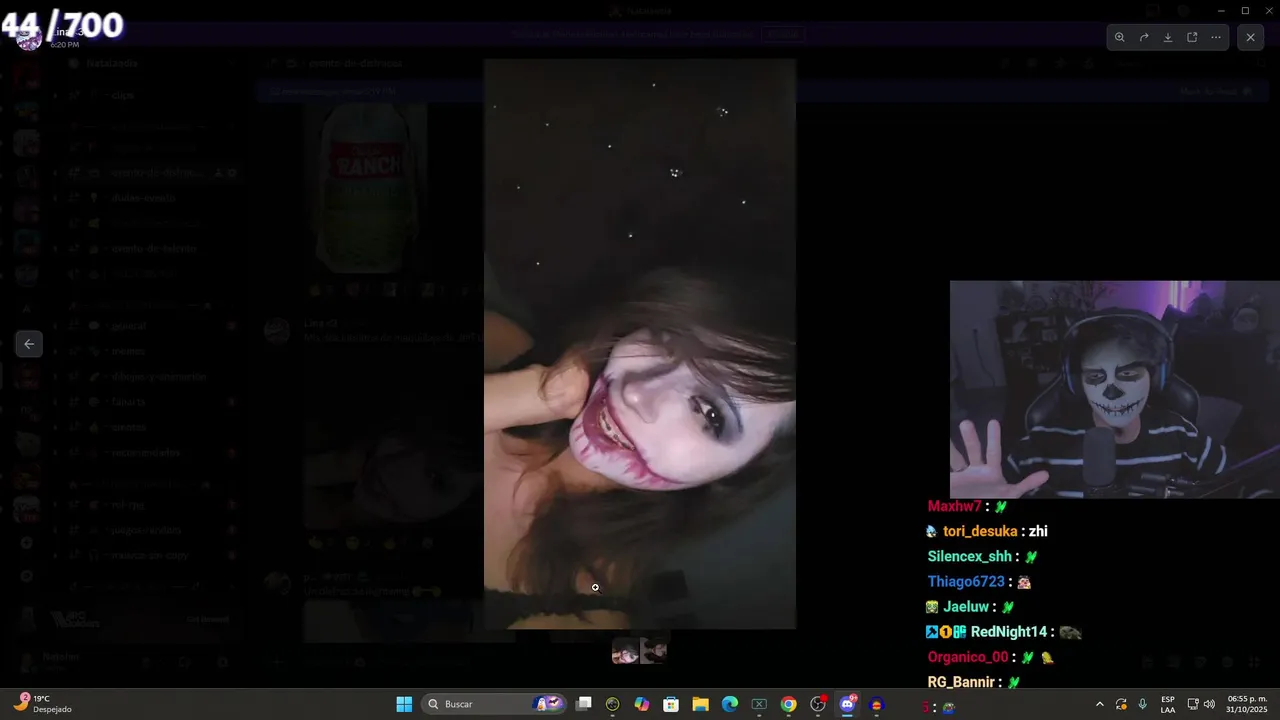Open the yellow-green circular taskbar app

(613, 704)
